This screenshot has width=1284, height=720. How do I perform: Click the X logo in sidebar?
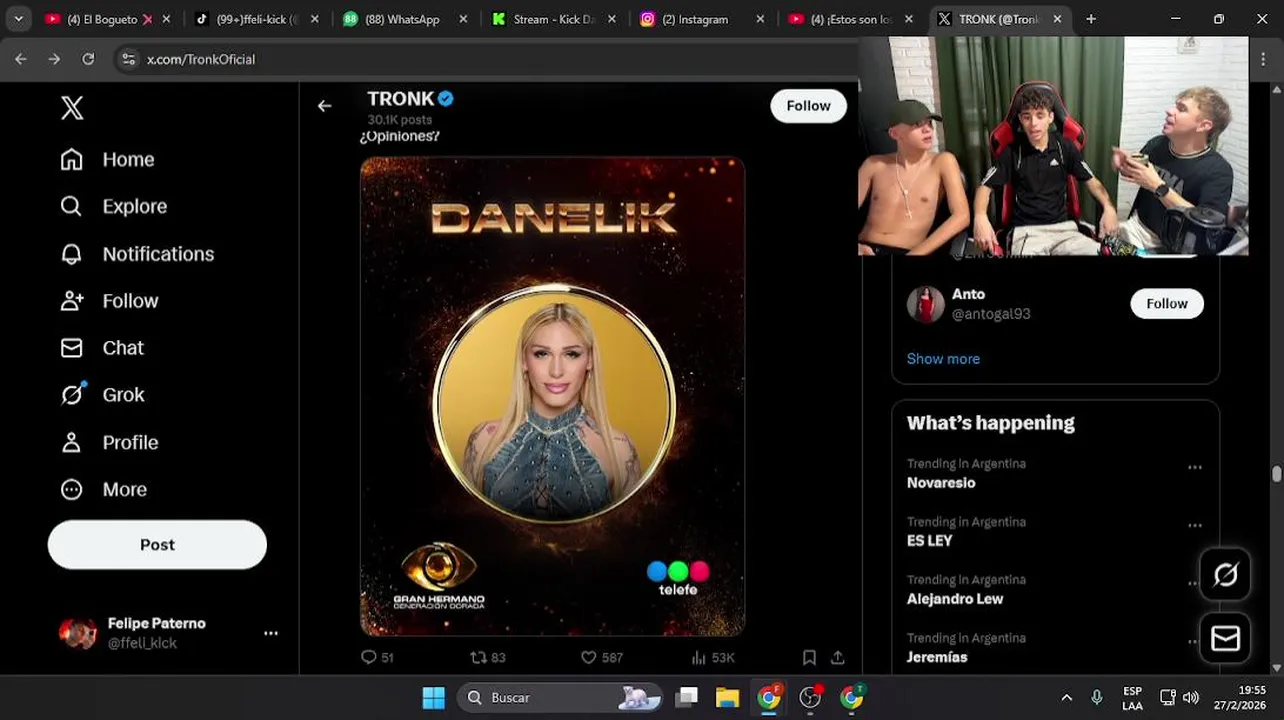(x=72, y=108)
